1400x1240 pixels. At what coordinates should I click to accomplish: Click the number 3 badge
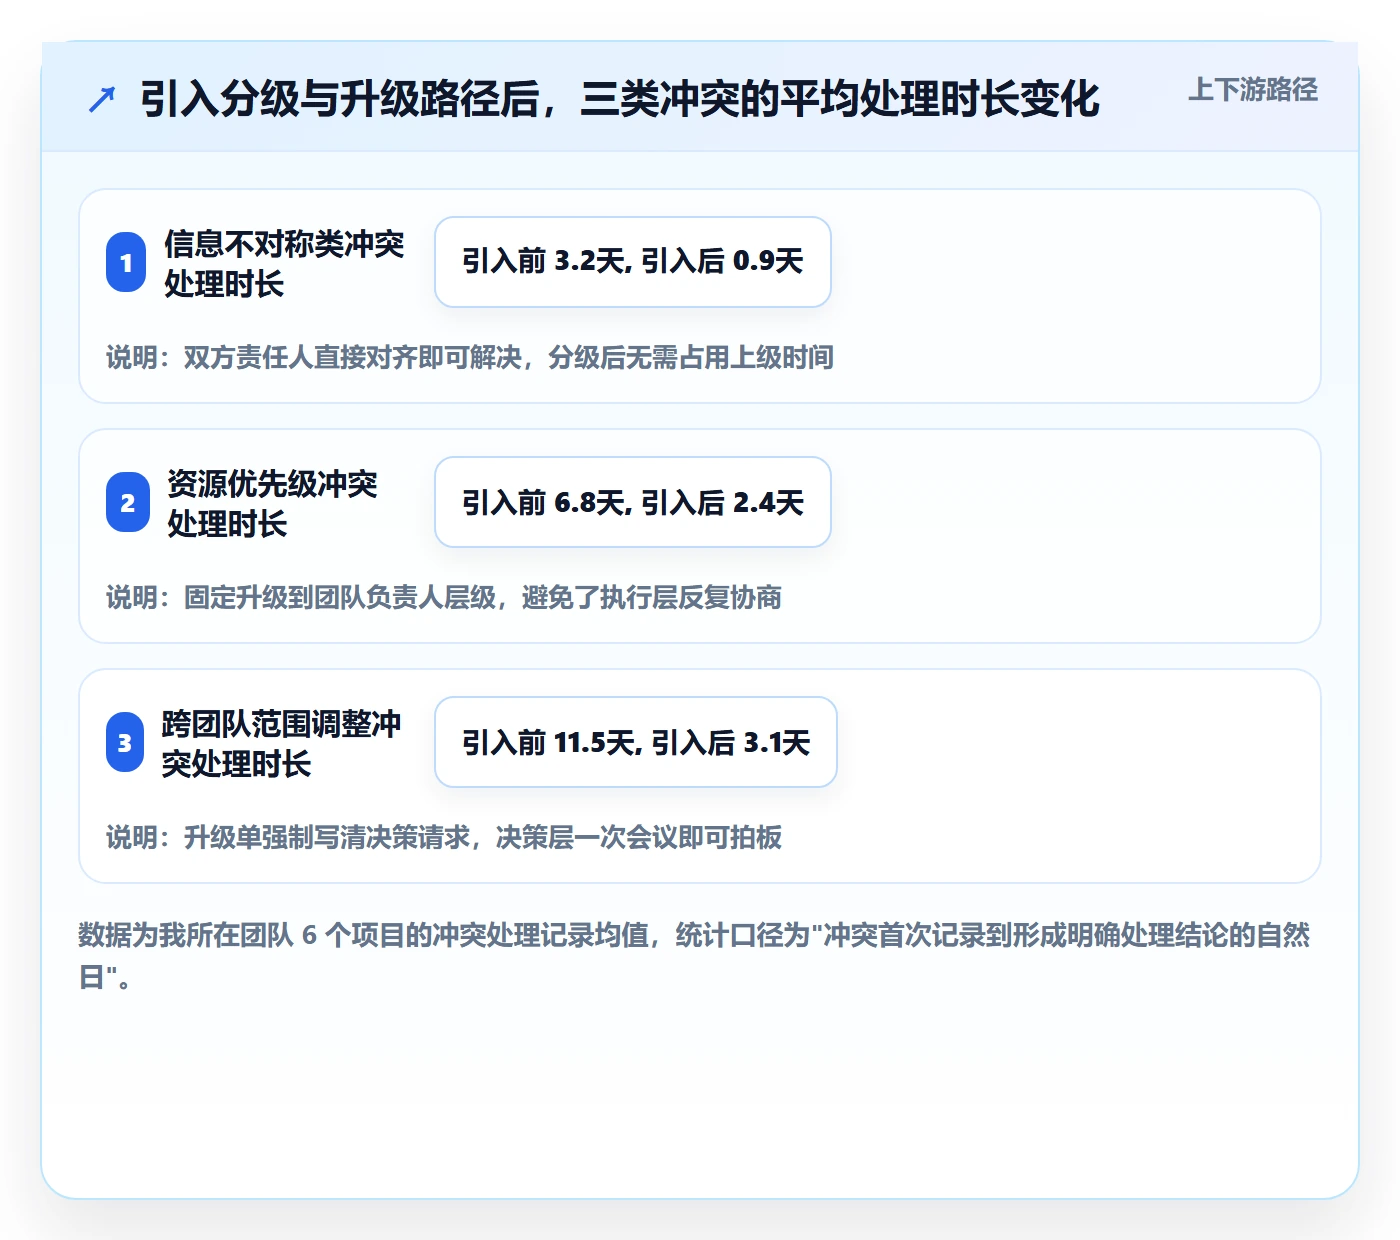(x=125, y=742)
